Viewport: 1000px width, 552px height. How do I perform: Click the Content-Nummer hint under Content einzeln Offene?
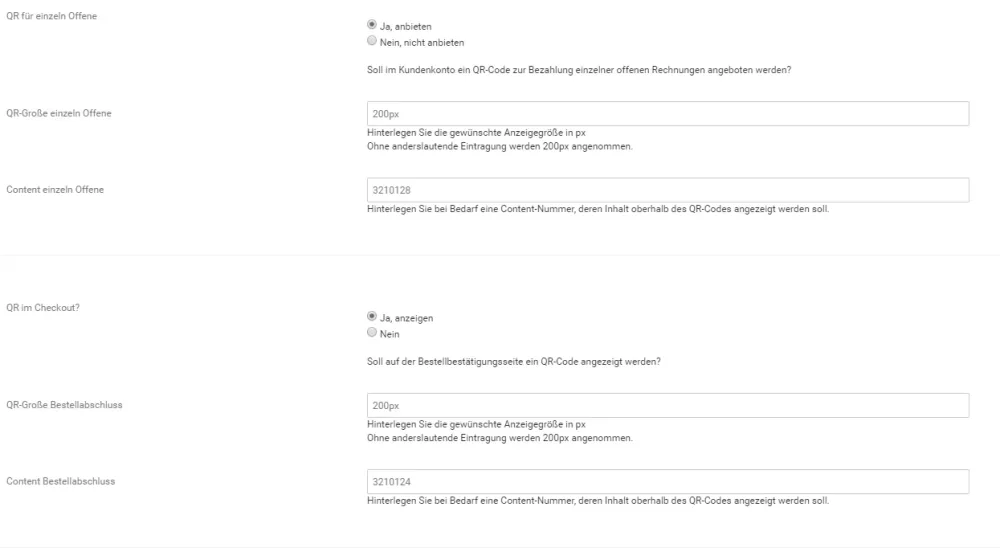(x=598, y=209)
